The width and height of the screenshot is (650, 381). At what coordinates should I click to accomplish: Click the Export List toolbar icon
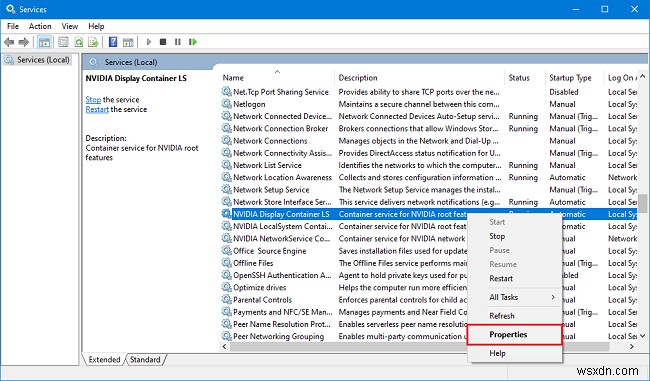[93, 42]
